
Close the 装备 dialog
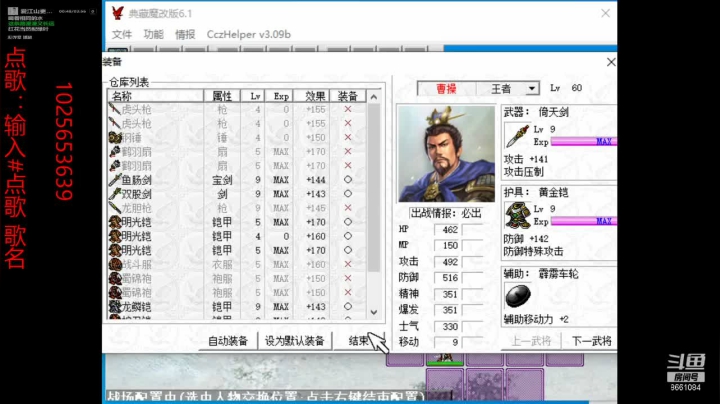(x=611, y=62)
